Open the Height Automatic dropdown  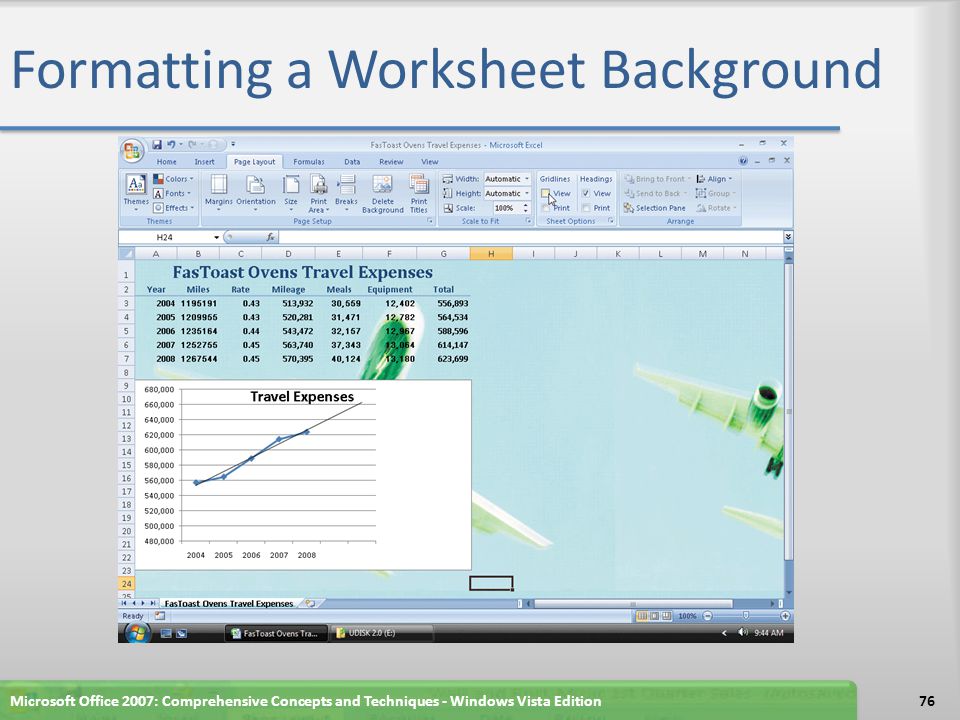click(x=527, y=193)
